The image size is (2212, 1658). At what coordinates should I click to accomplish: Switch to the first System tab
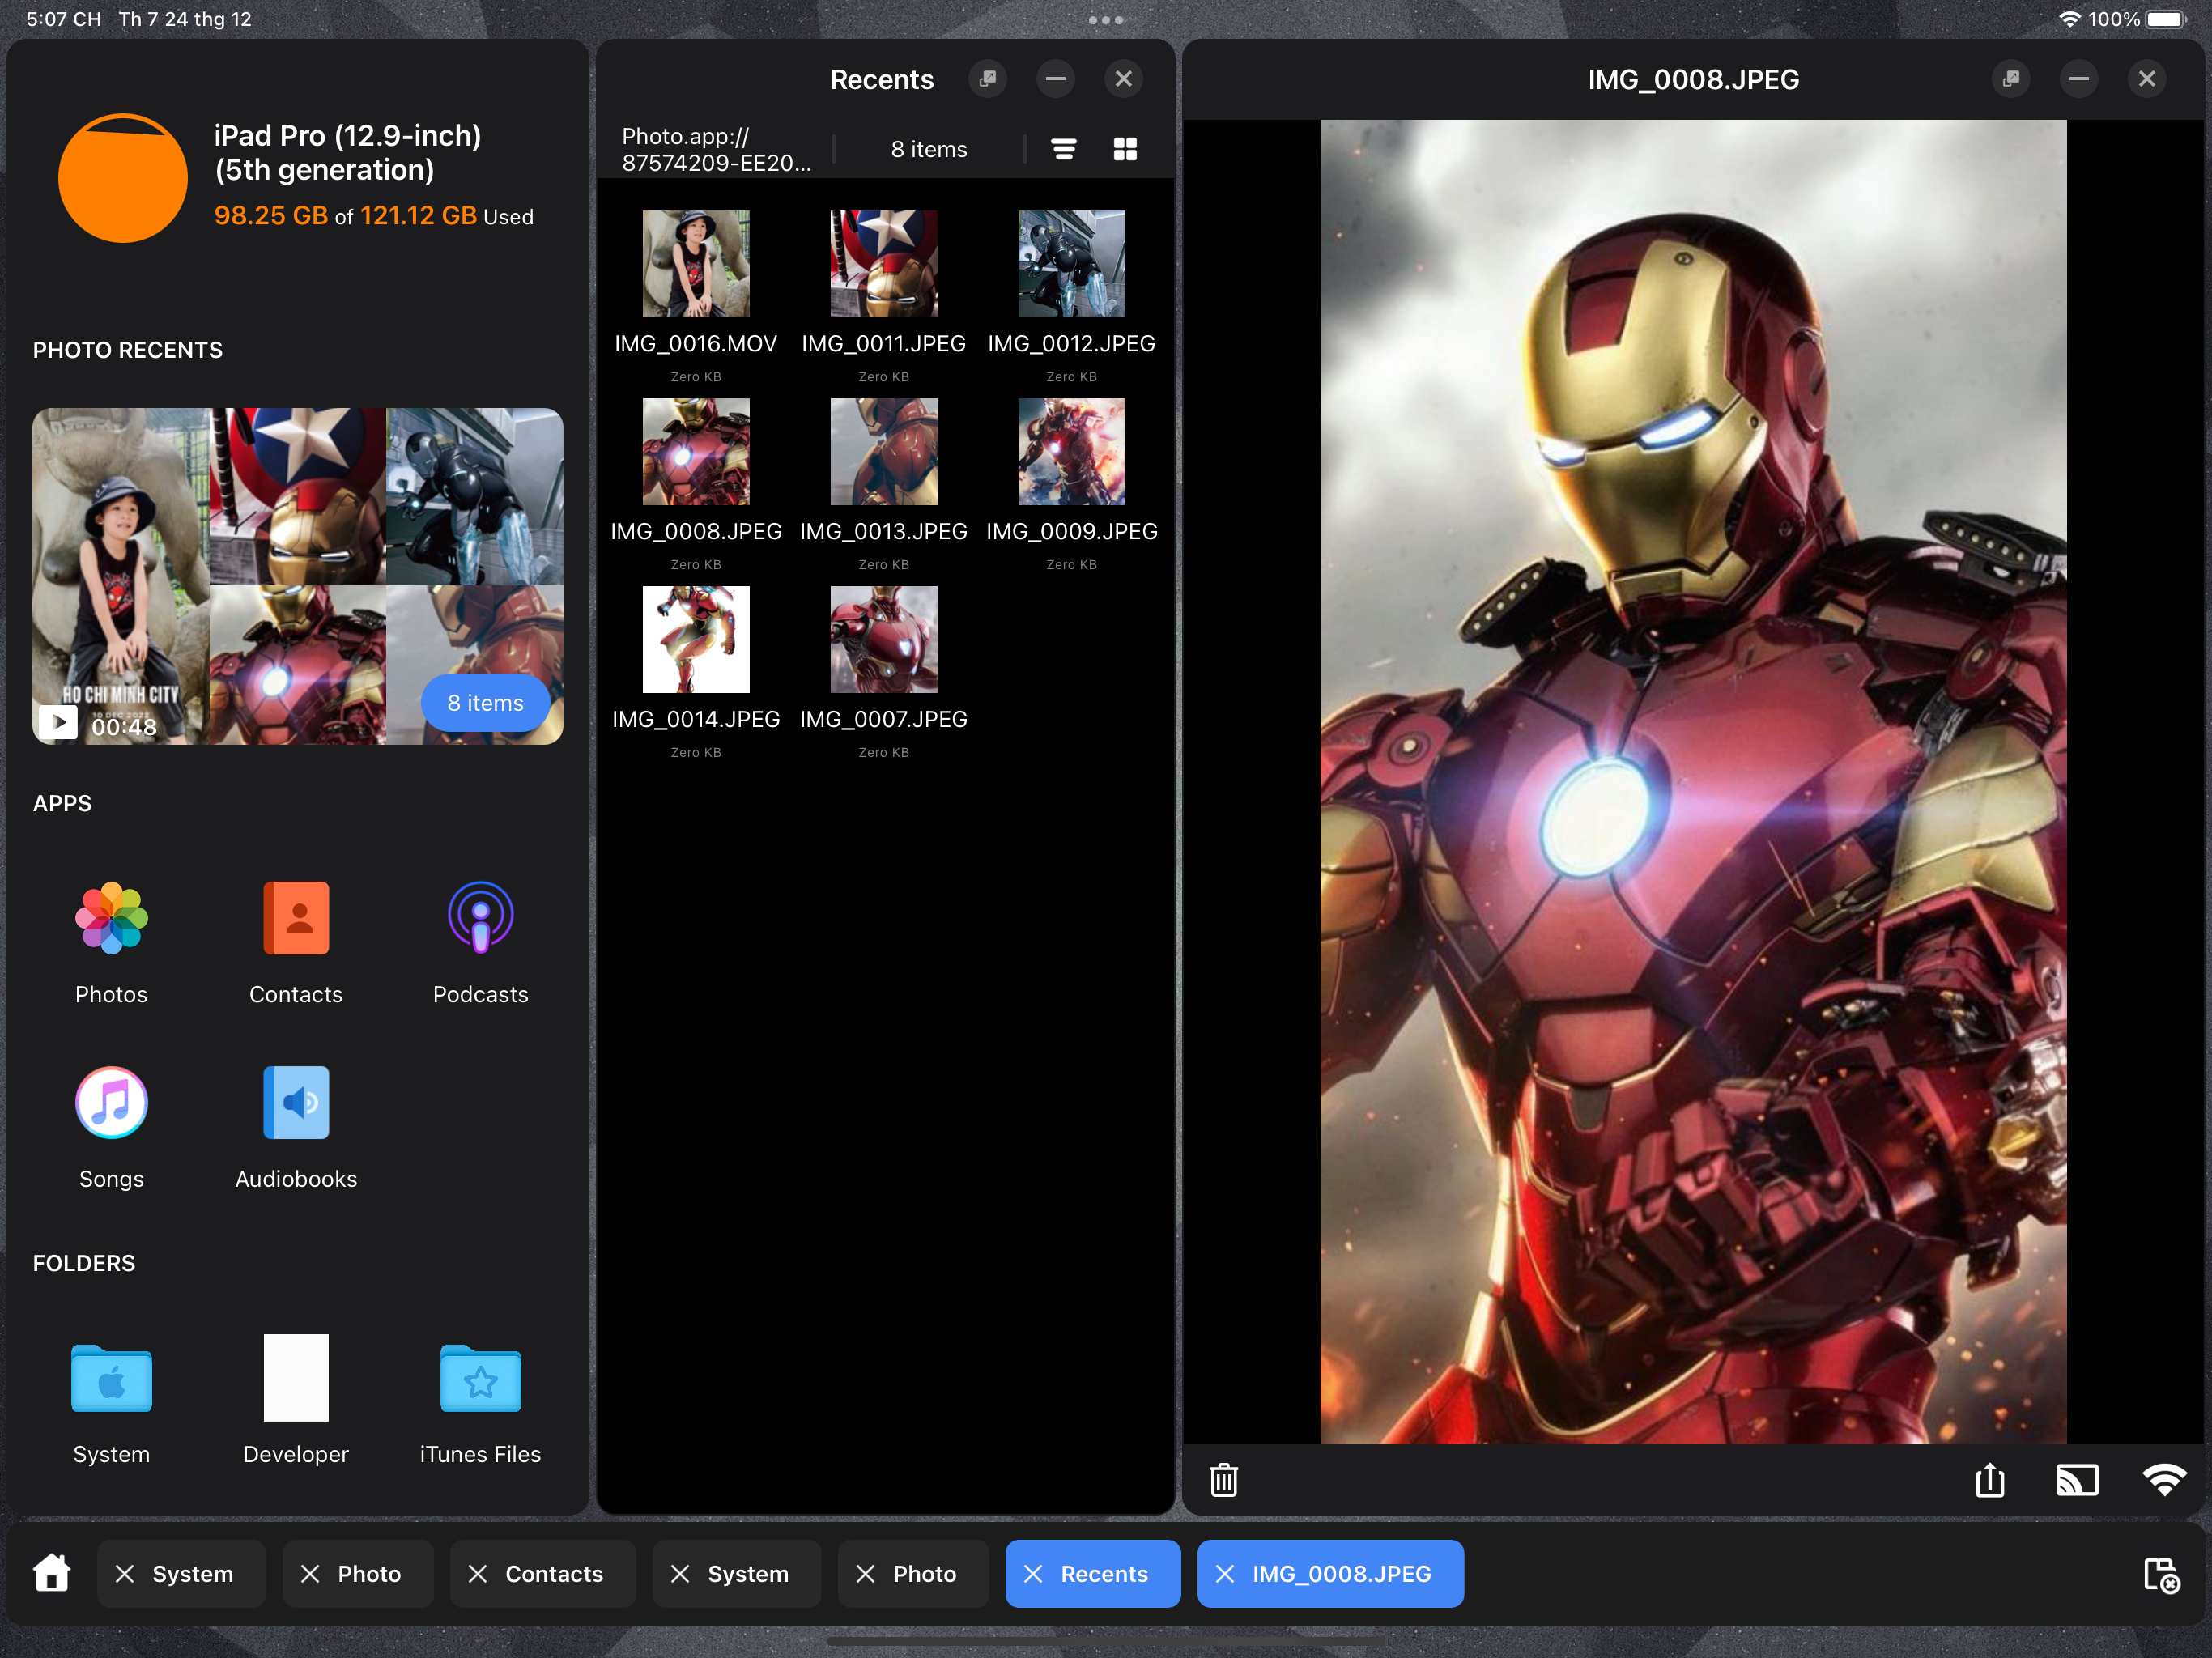coord(181,1573)
